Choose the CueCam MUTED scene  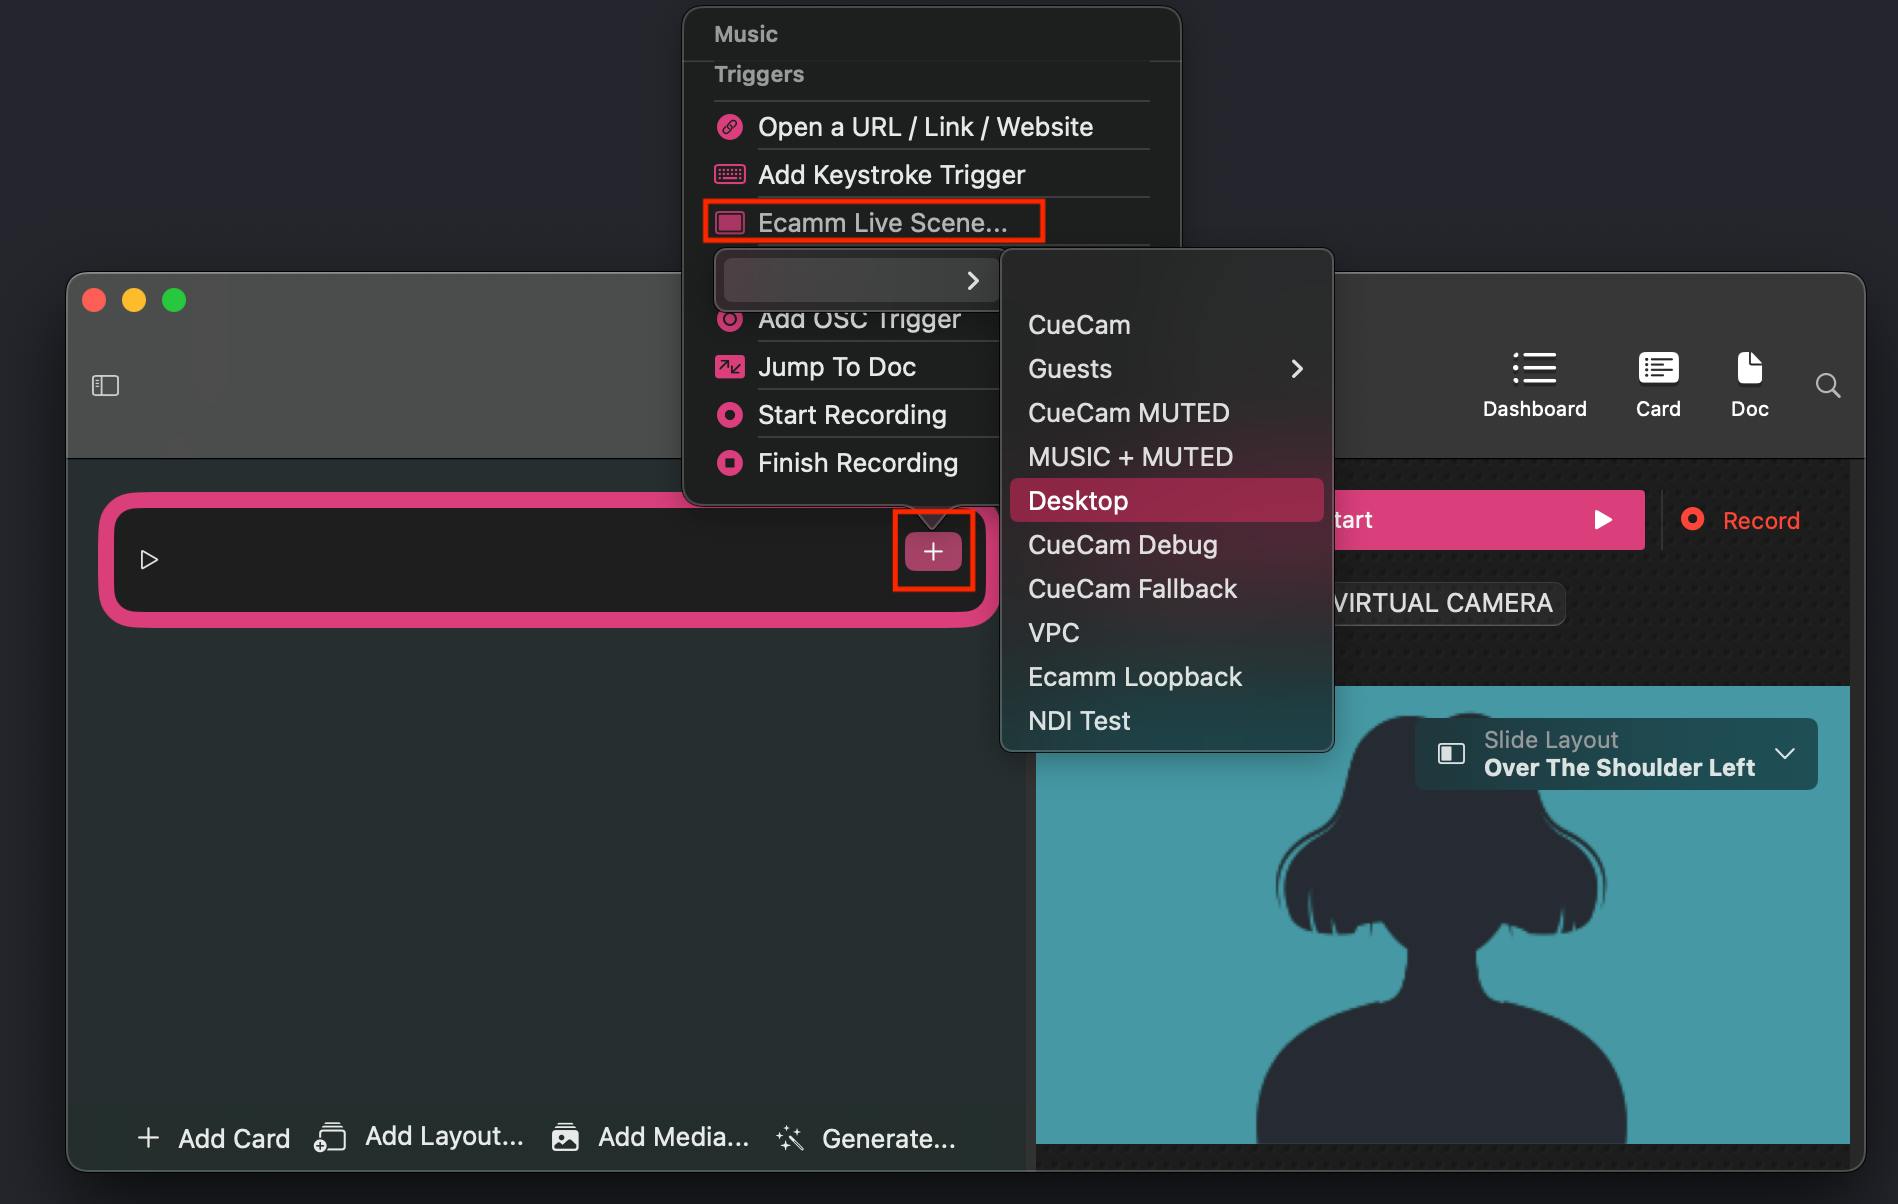pyautogui.click(x=1166, y=413)
